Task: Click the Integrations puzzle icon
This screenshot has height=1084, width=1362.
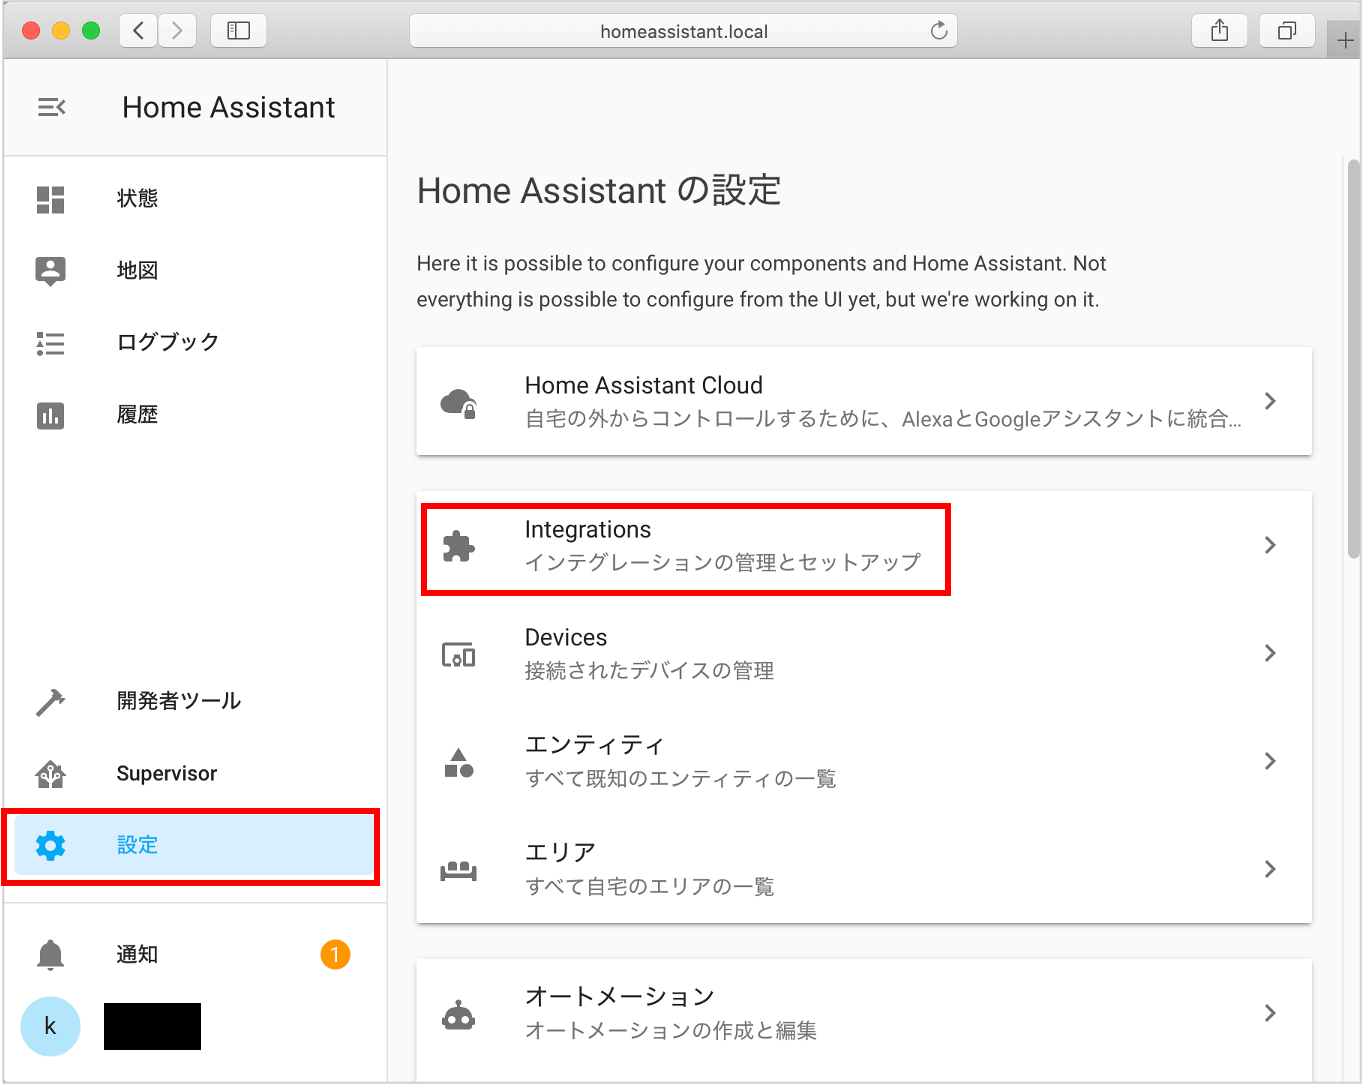Action: 459,546
